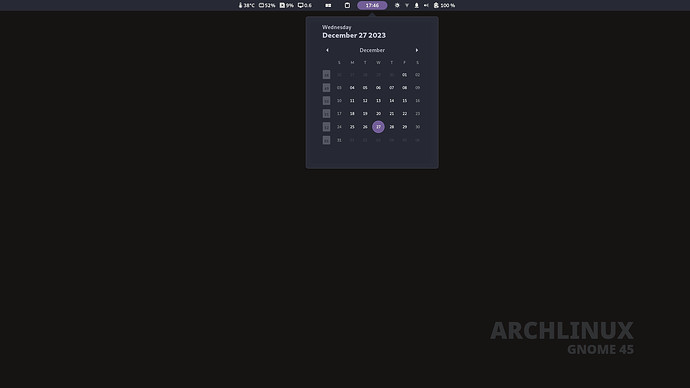Select day 10 in the calendar
This screenshot has width=690, height=388.
tap(339, 101)
